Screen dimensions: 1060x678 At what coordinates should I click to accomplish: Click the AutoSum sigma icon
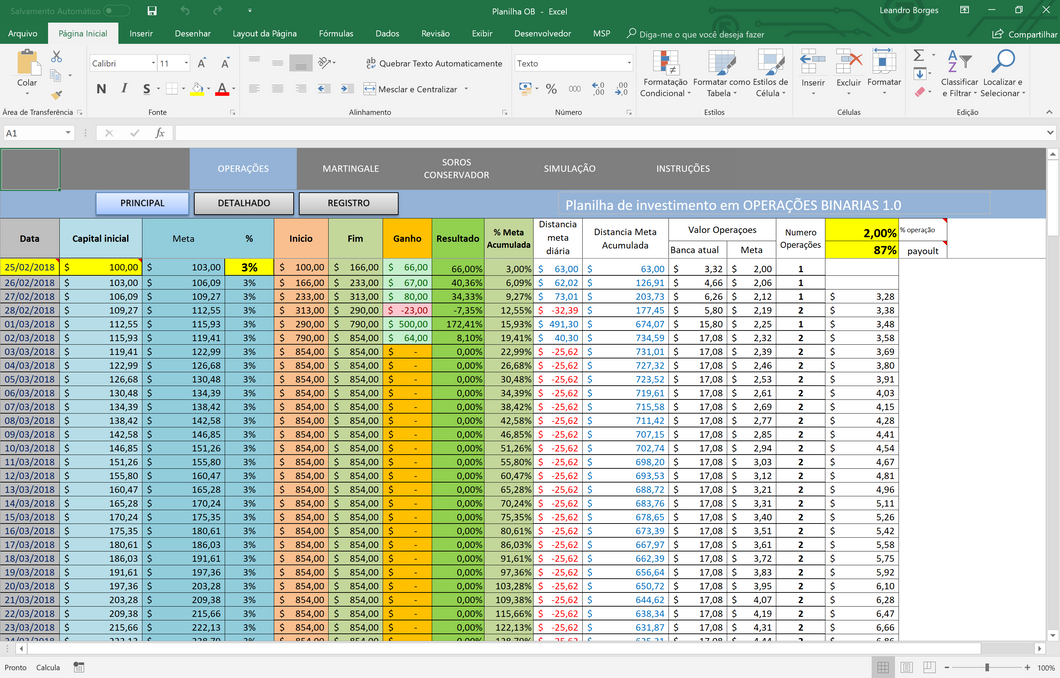(918, 55)
